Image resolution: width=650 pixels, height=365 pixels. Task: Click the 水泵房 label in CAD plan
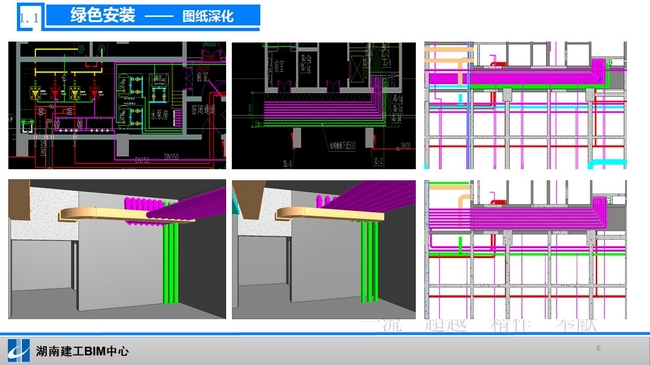[158, 114]
